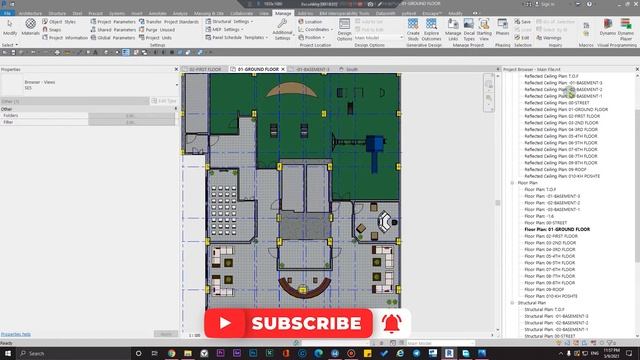Click the Folders value field in Properties
The image size is (640, 360).
pos(131,116)
